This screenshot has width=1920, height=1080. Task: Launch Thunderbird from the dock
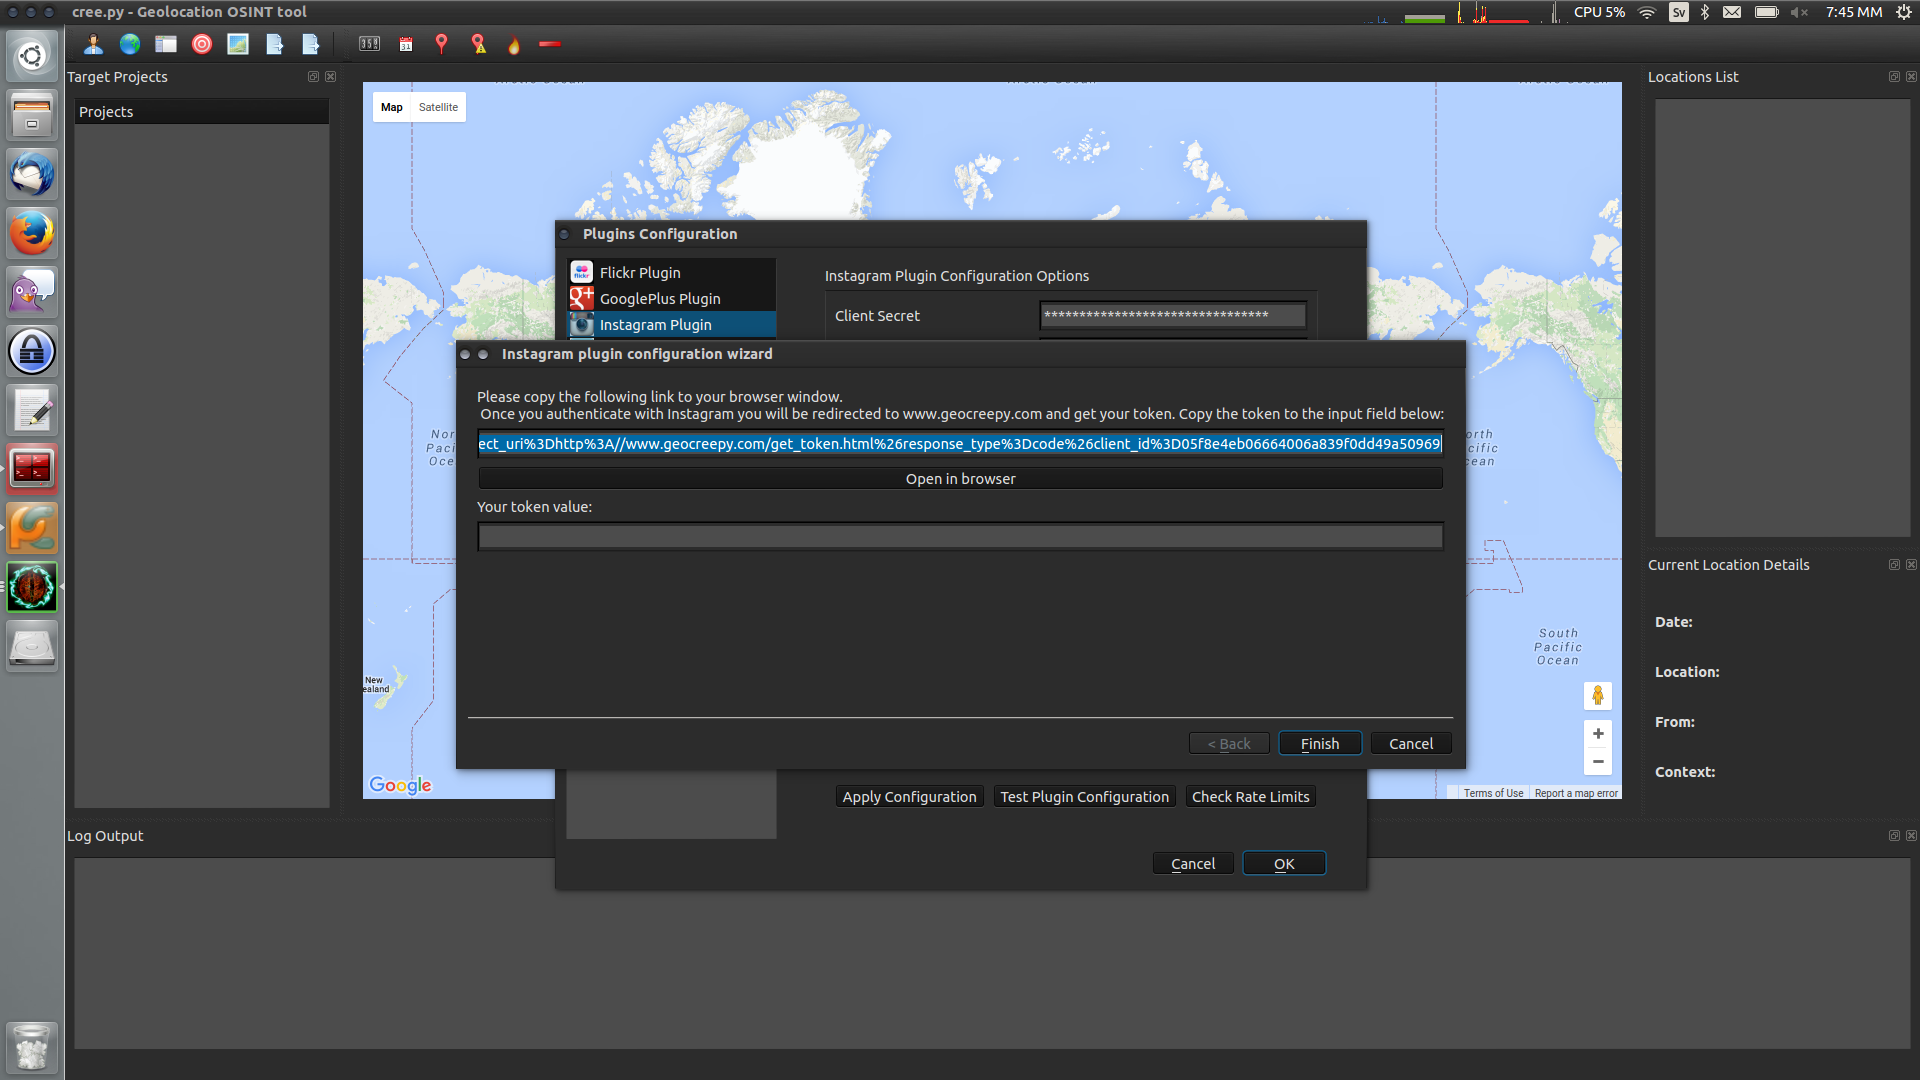(32, 174)
